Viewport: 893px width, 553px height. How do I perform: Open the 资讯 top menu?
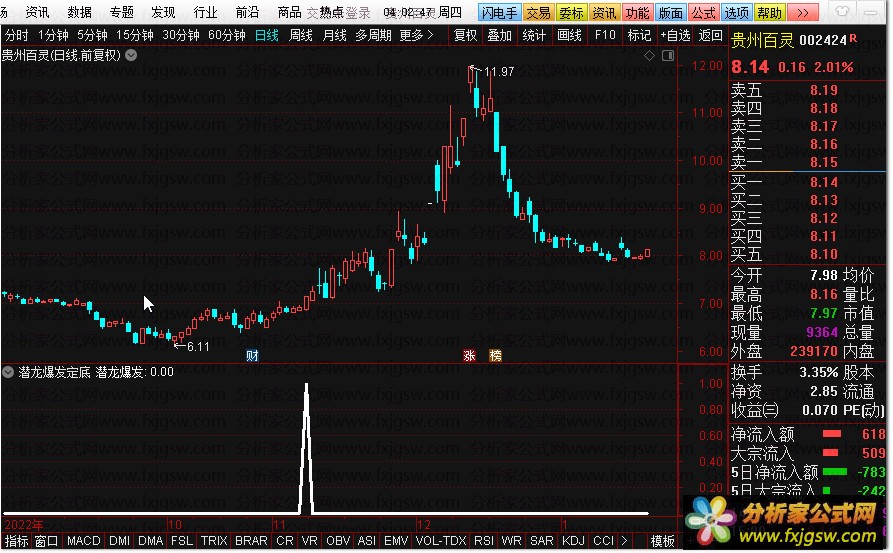(x=37, y=12)
